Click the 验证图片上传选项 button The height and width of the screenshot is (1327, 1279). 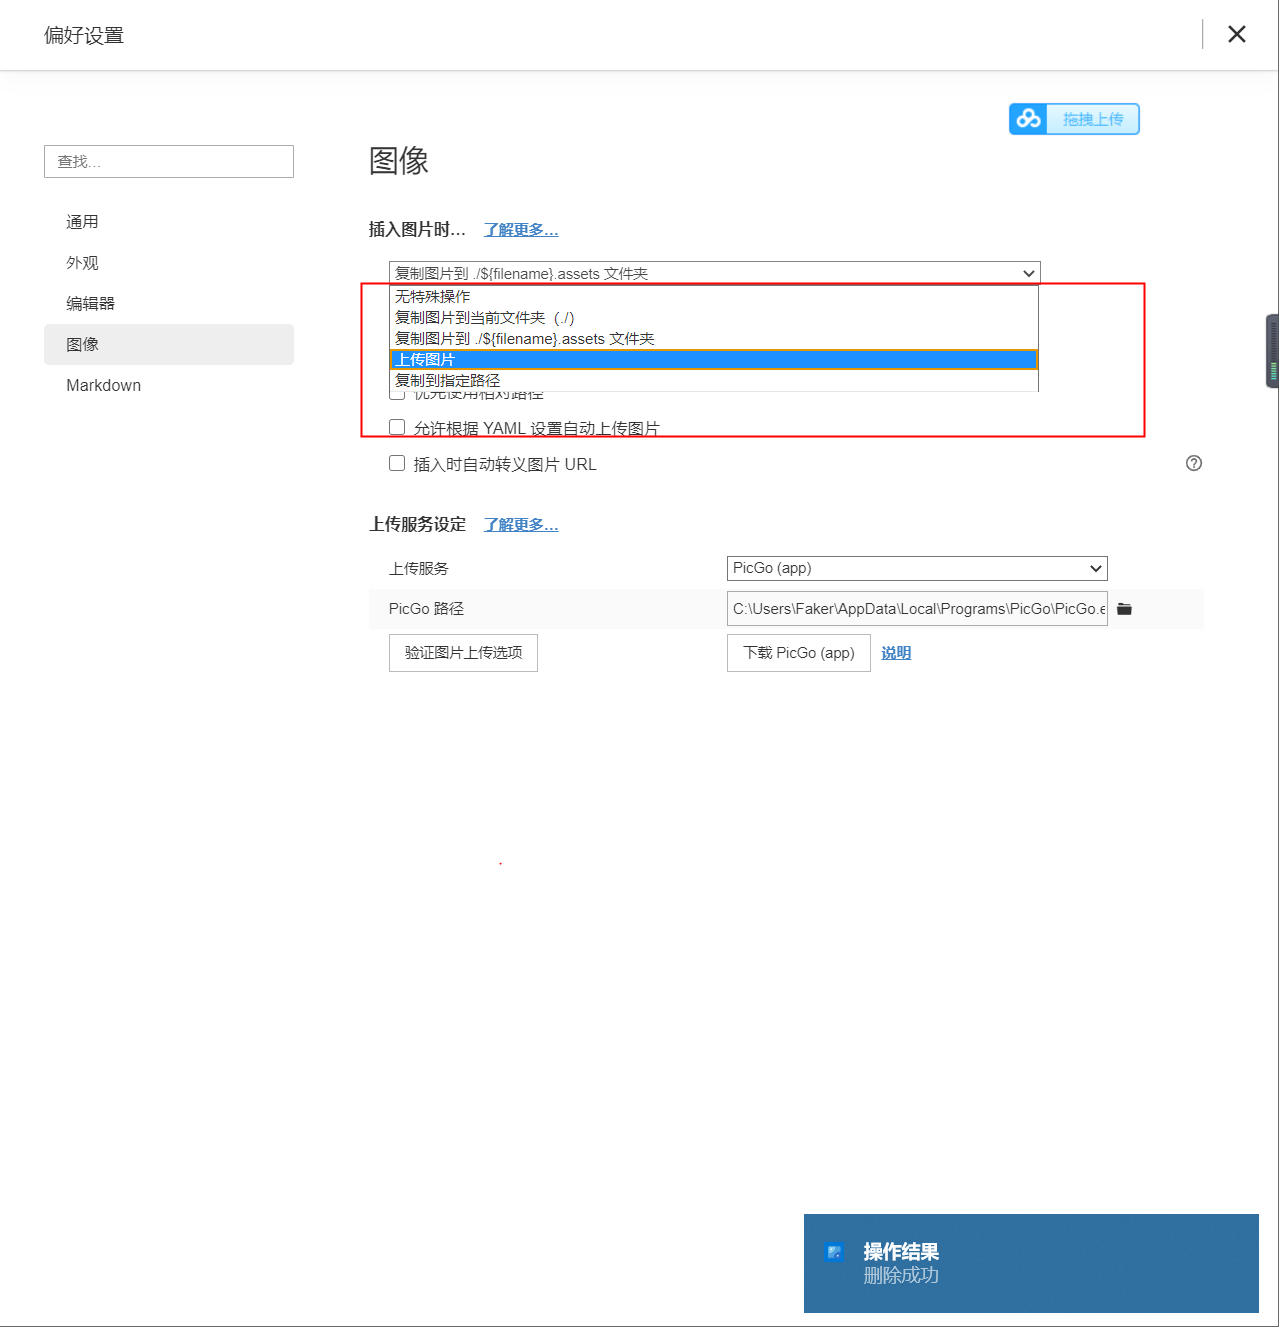click(x=463, y=653)
